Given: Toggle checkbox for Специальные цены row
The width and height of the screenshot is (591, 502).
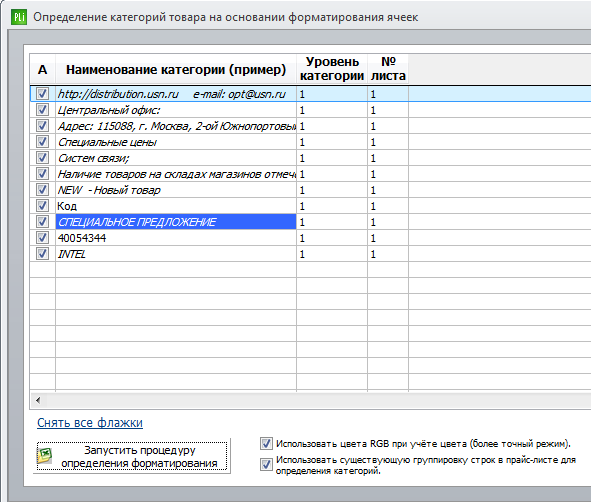Looking at the screenshot, I should pyautogui.click(x=42, y=142).
